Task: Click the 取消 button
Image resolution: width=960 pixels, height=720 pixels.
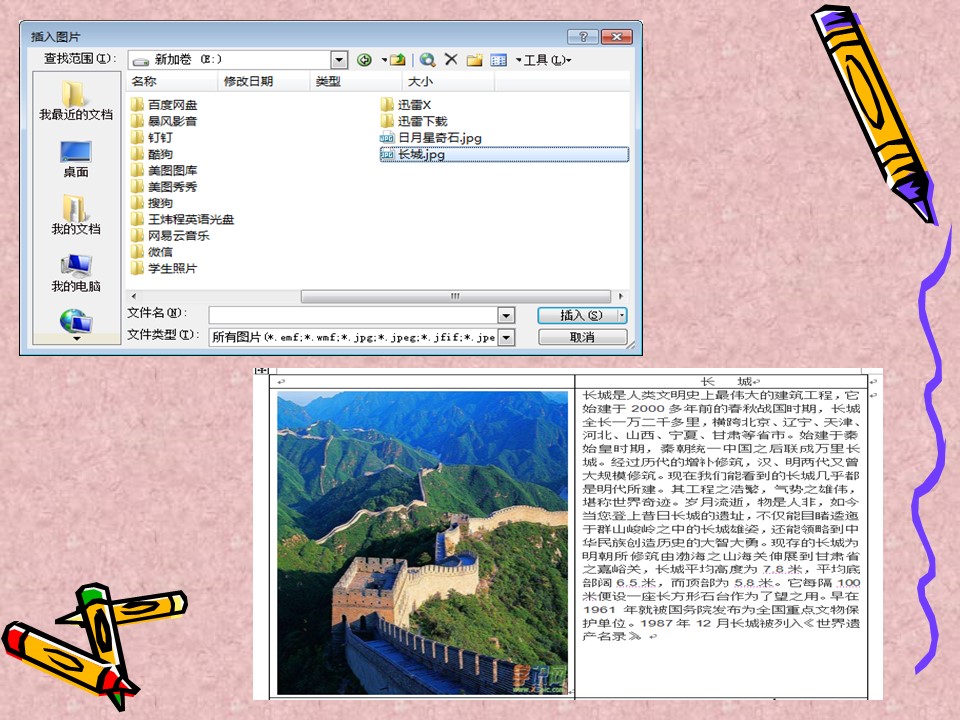Action: click(582, 337)
